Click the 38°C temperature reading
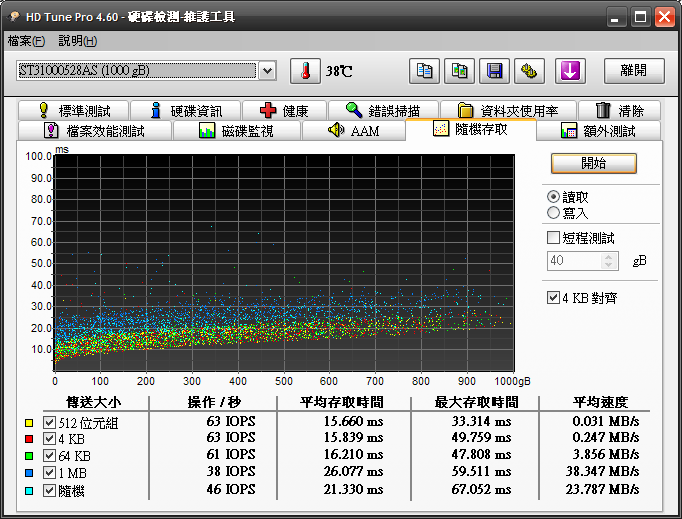The width and height of the screenshot is (682, 519). pyautogui.click(x=339, y=71)
